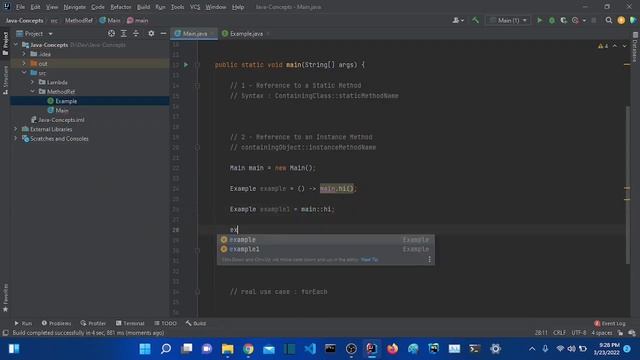640x360 pixels.
Task: Open the Run tool window button
Action: pos(23,323)
